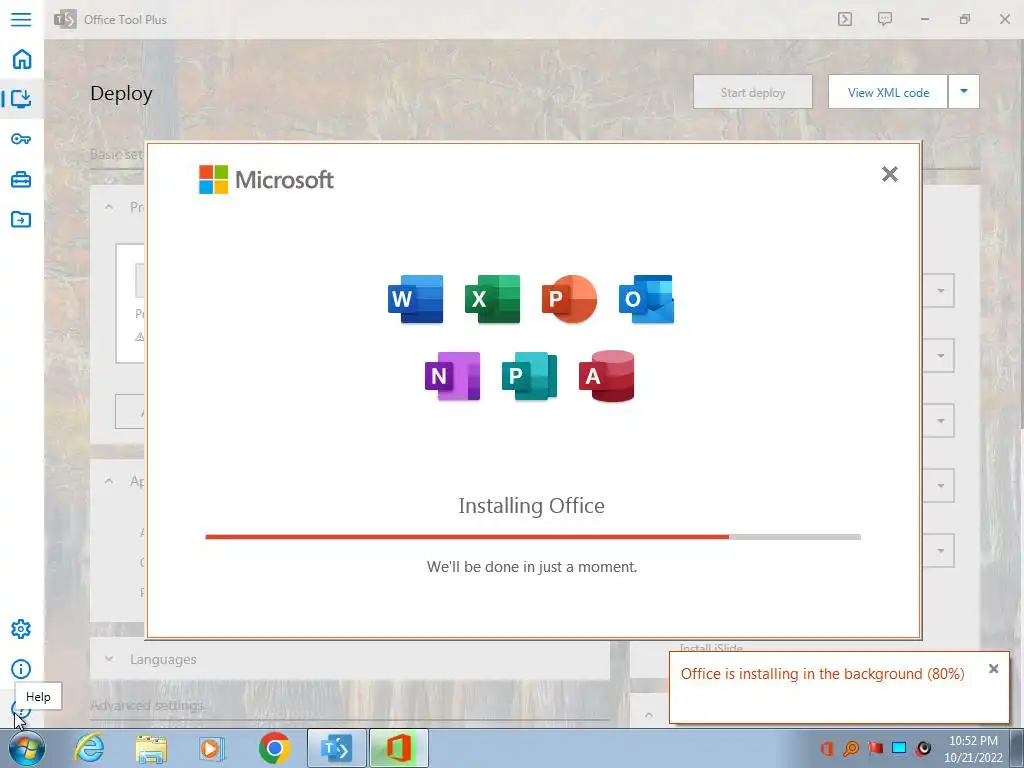Open the About info icon in sidebar
1024x768 pixels.
21,669
